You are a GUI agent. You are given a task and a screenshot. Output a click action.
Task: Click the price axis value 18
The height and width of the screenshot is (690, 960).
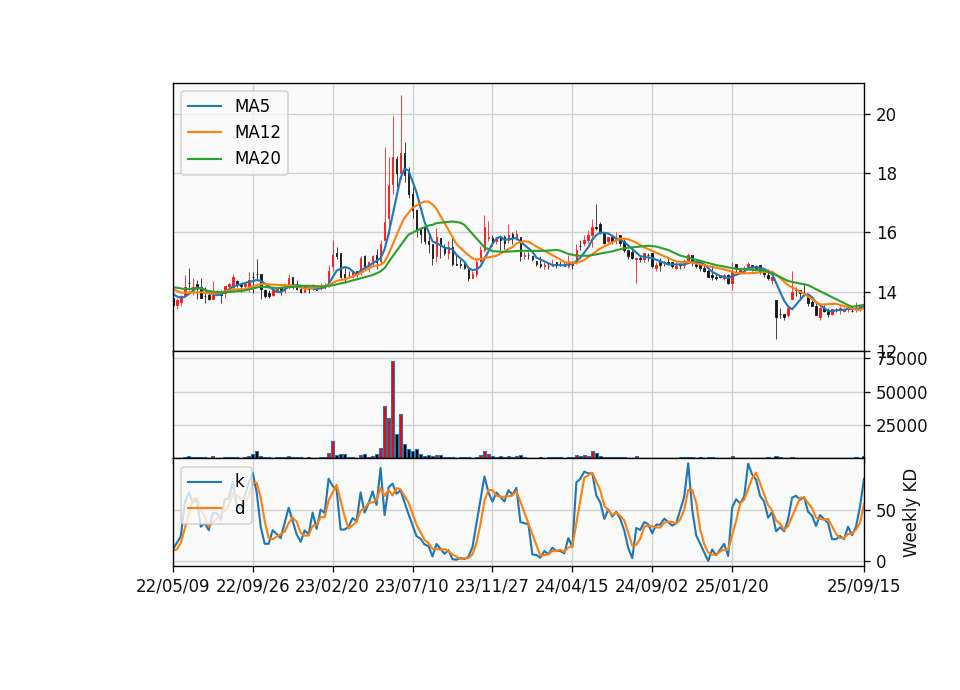coord(886,174)
